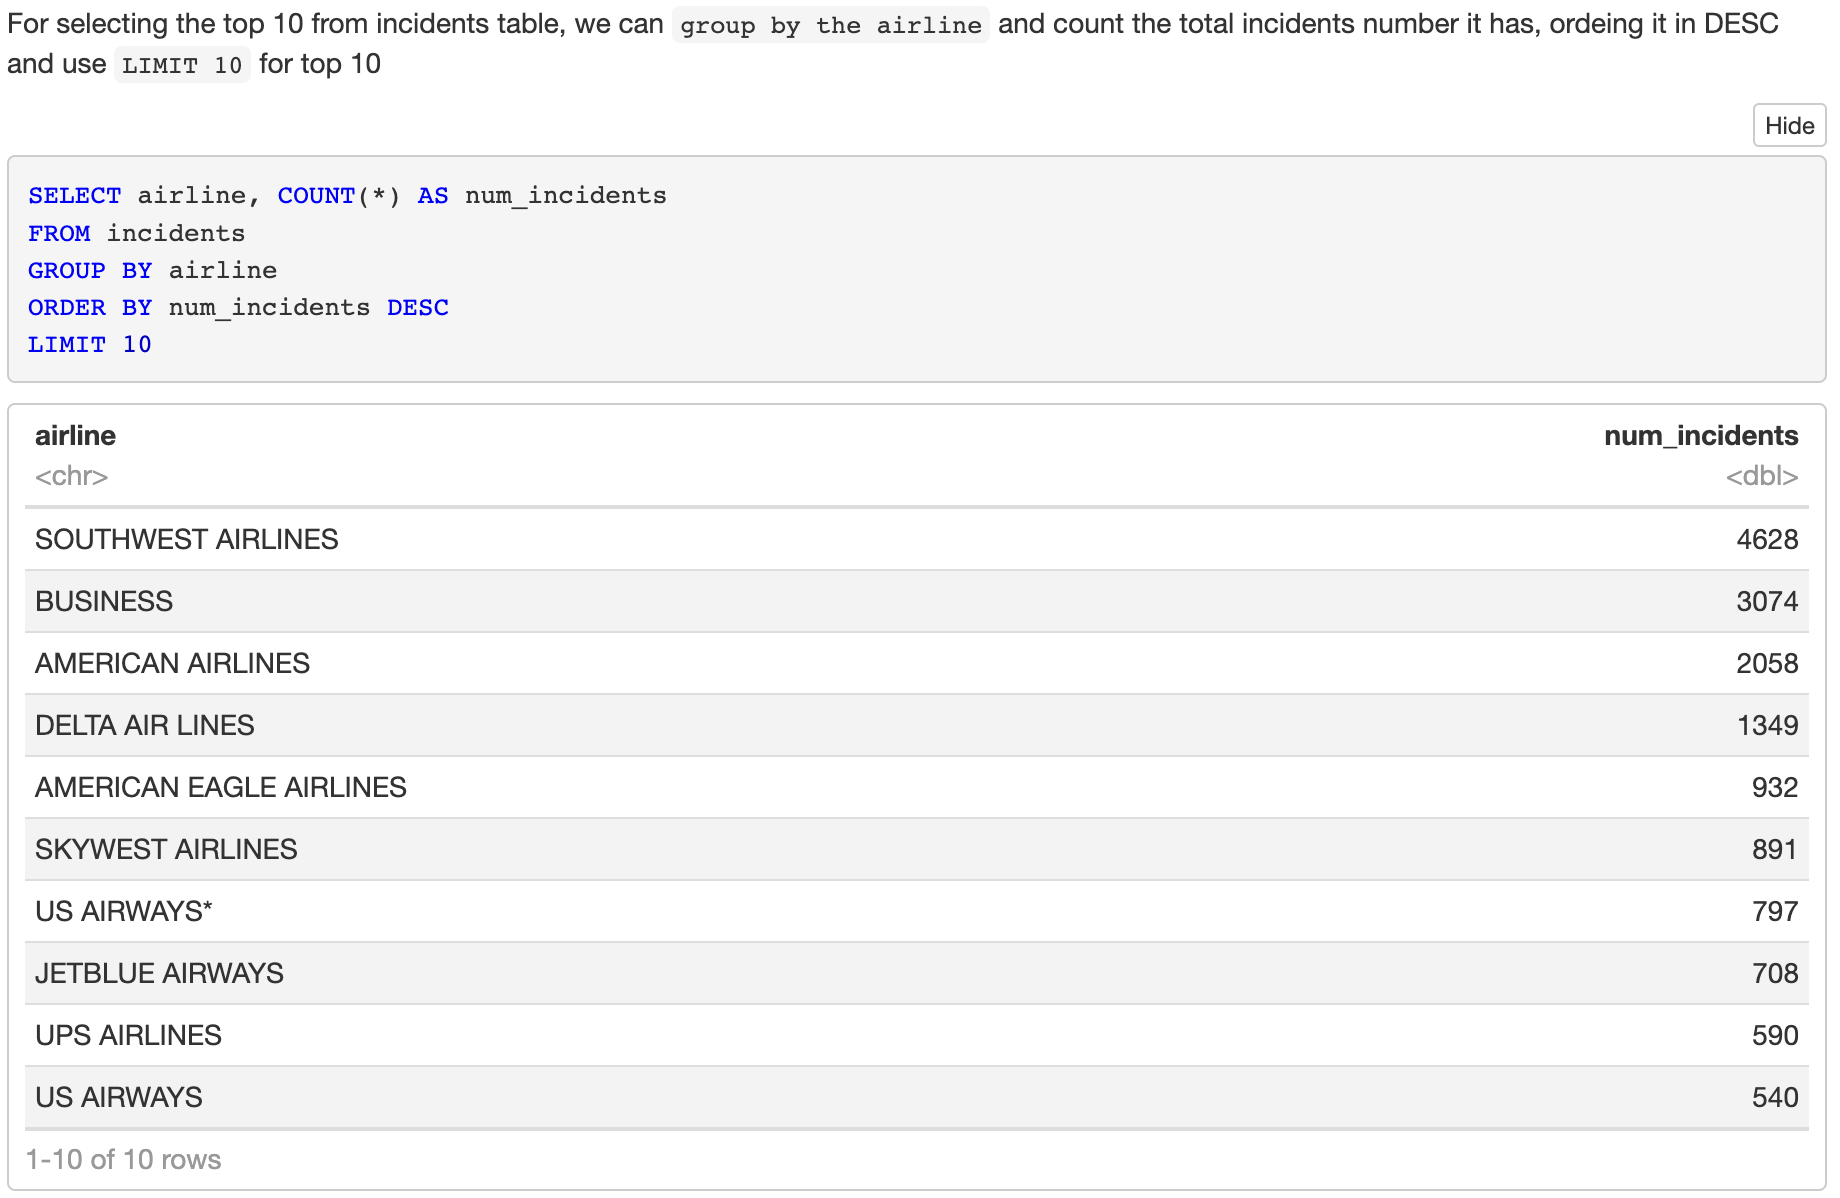Click the <chr> type label
1840x1198 pixels.
(x=71, y=476)
